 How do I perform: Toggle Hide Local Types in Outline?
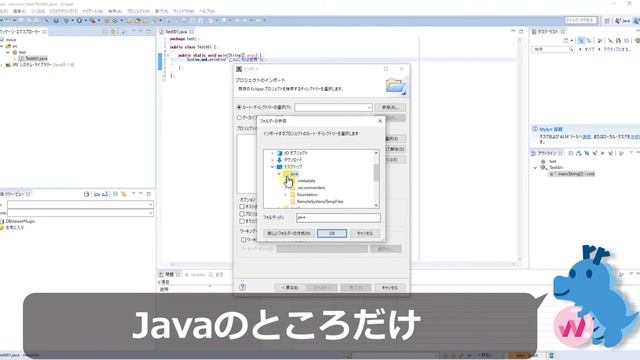[611, 153]
